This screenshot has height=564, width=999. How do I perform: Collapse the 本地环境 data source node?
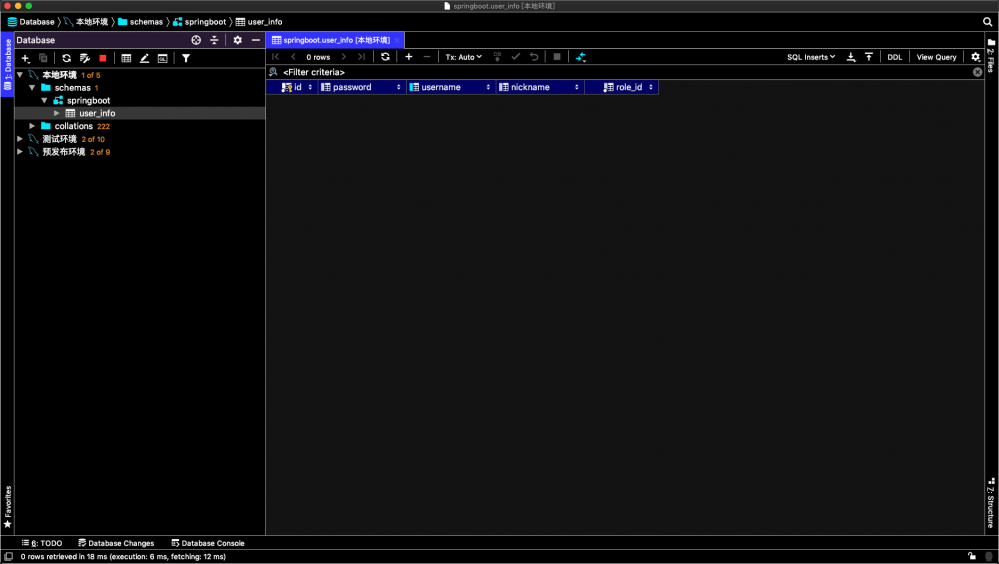coord(20,75)
